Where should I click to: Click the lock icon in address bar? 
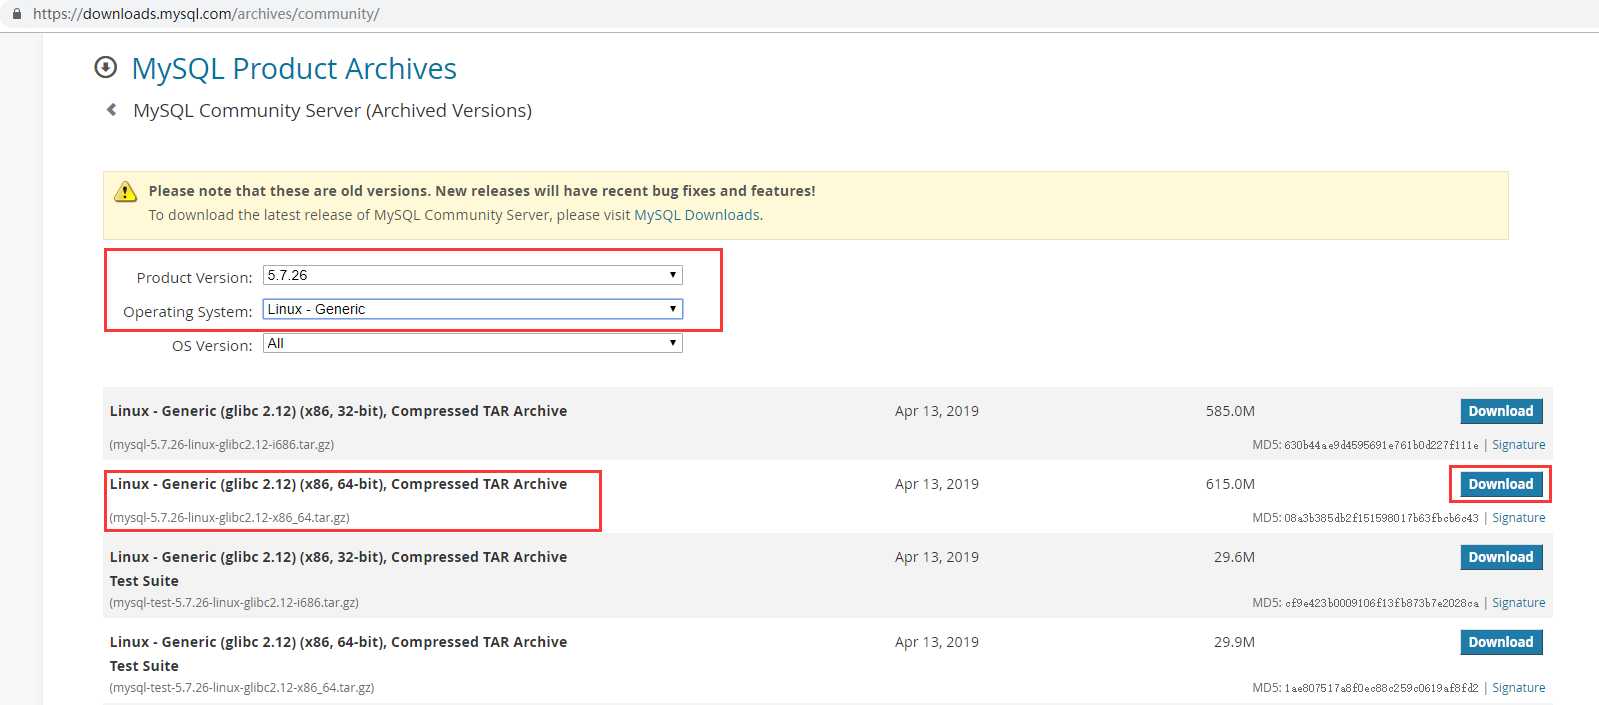click(16, 14)
